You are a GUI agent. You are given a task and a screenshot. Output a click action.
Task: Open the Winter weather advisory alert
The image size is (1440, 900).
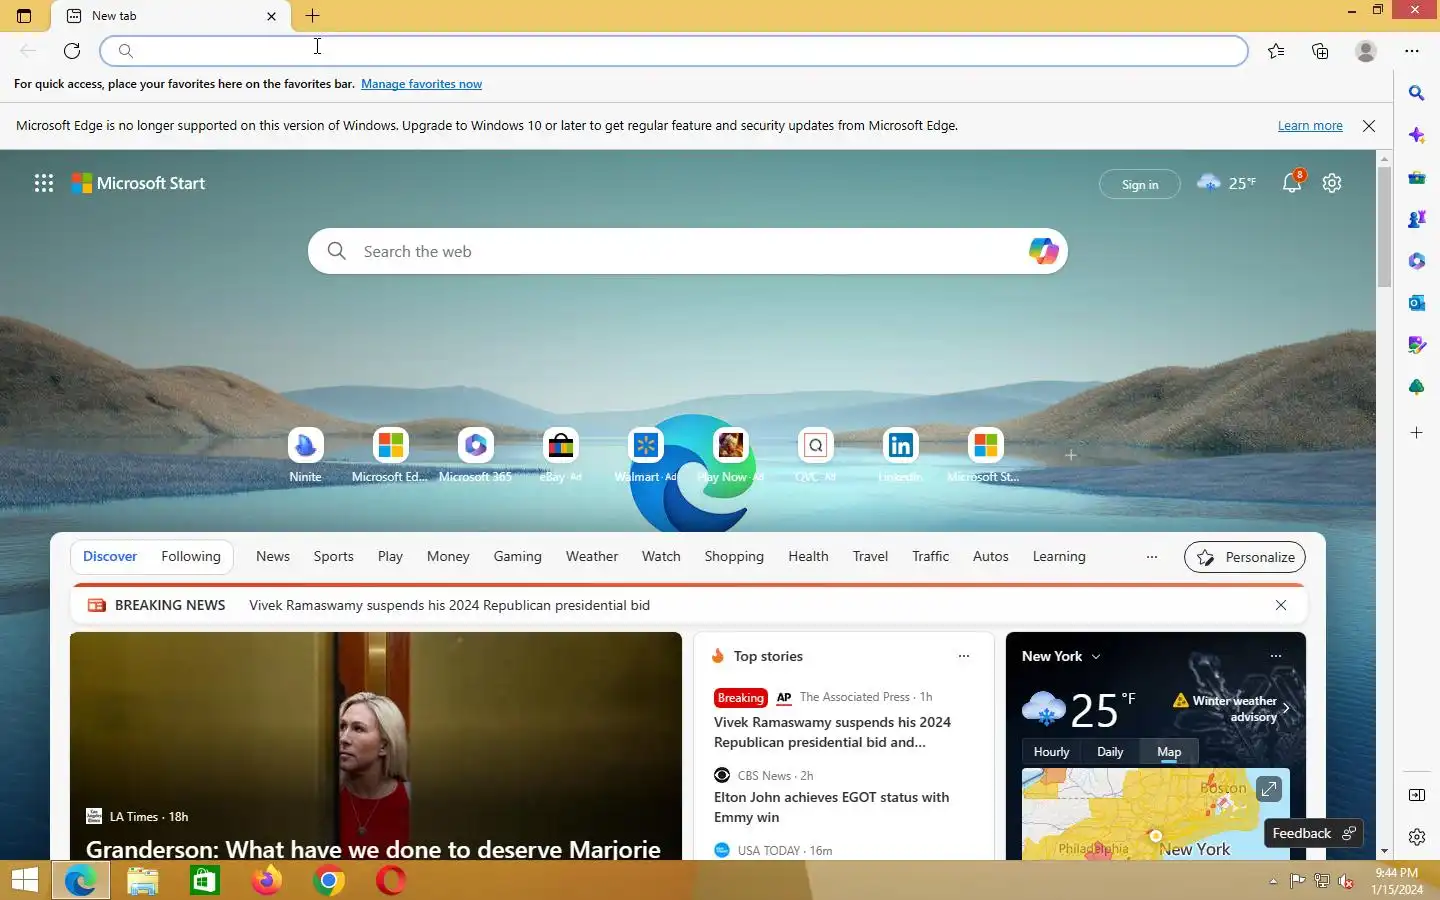point(1232,708)
